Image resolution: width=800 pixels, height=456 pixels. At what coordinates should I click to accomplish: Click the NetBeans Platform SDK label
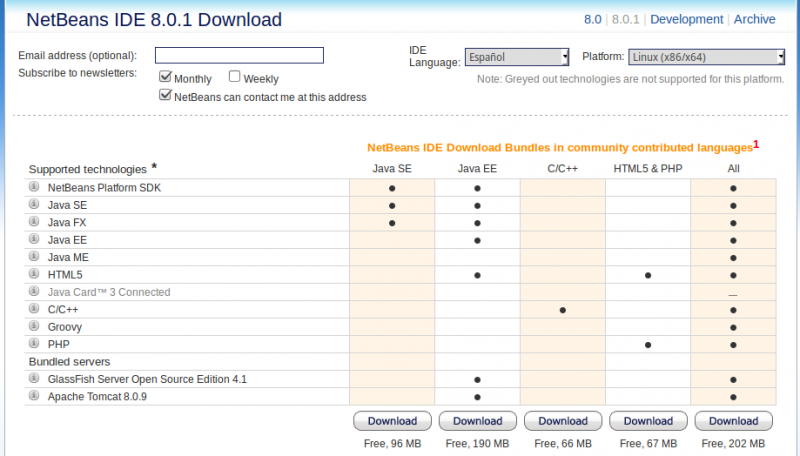point(104,188)
